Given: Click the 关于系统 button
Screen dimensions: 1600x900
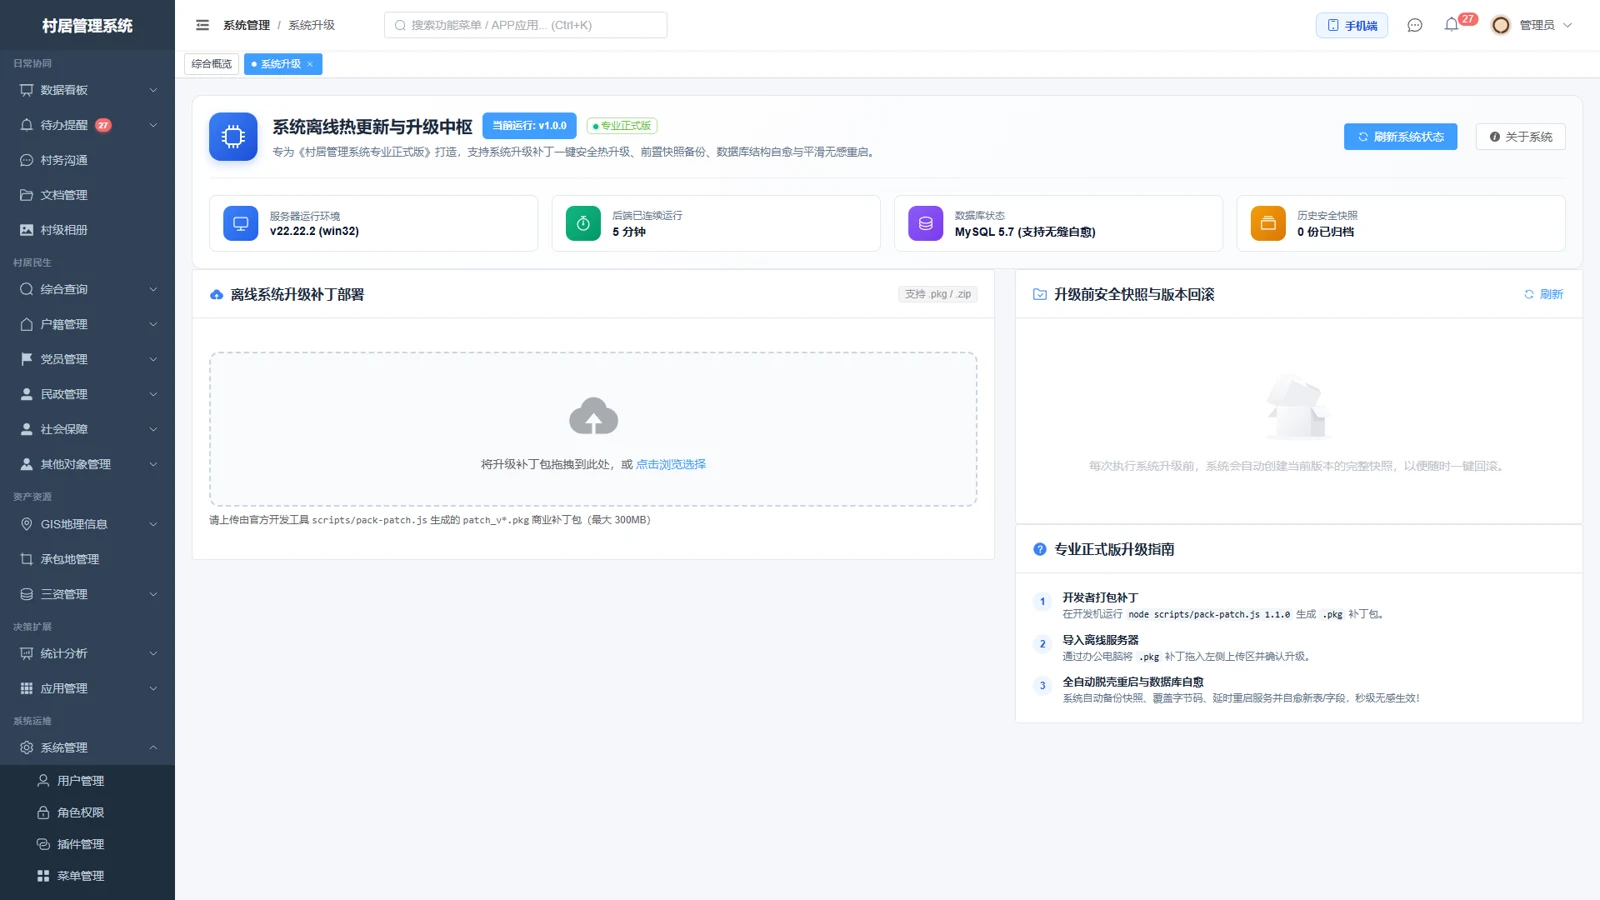Looking at the screenshot, I should 1520,137.
